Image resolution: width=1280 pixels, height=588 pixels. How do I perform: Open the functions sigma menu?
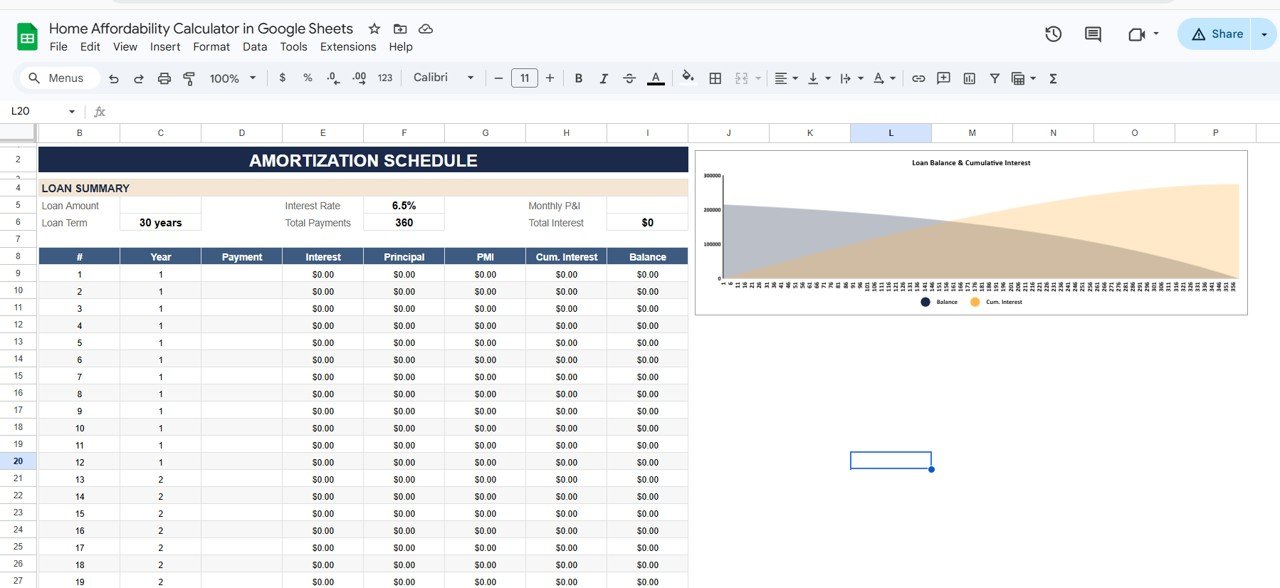click(x=1053, y=78)
